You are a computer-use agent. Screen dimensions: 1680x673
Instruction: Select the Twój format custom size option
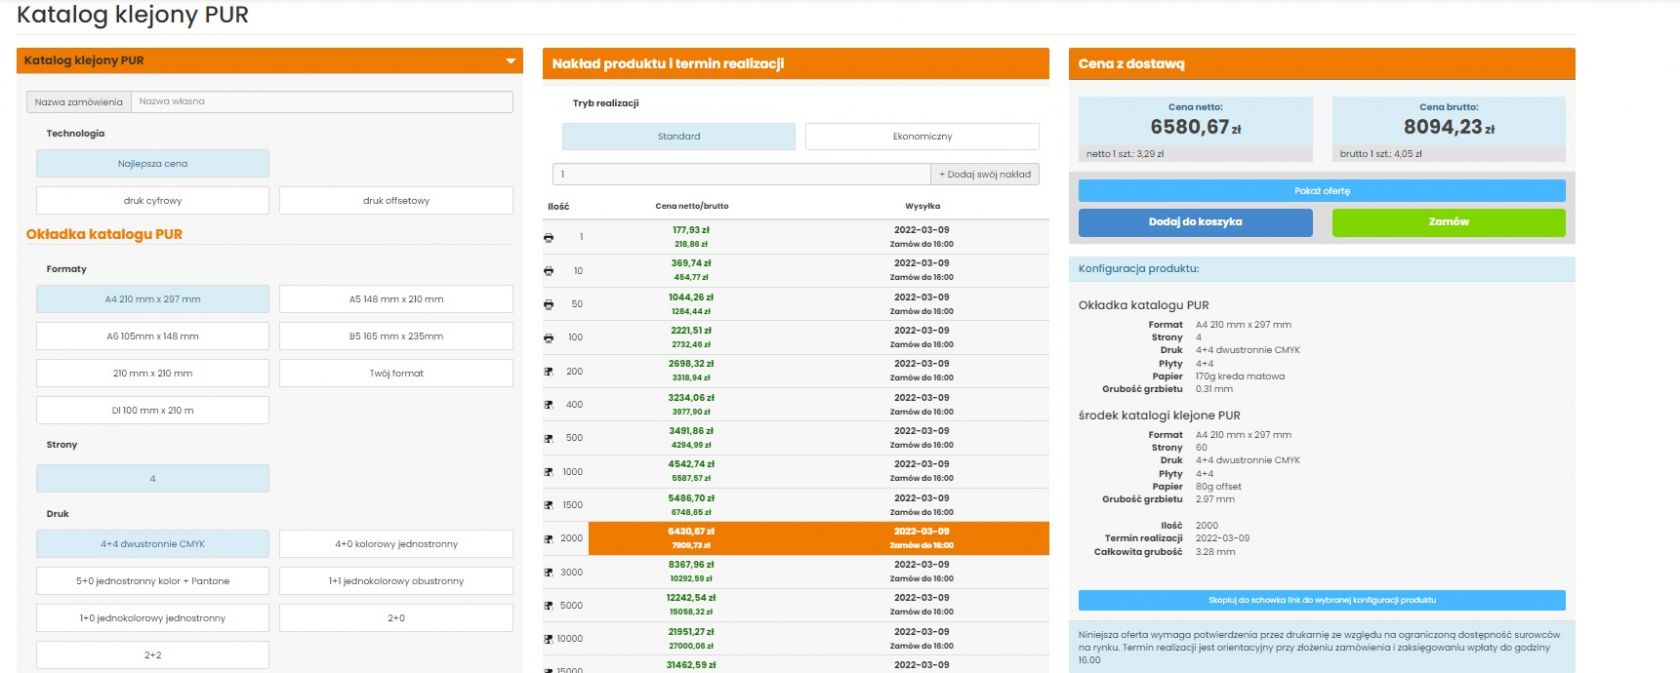395,373
